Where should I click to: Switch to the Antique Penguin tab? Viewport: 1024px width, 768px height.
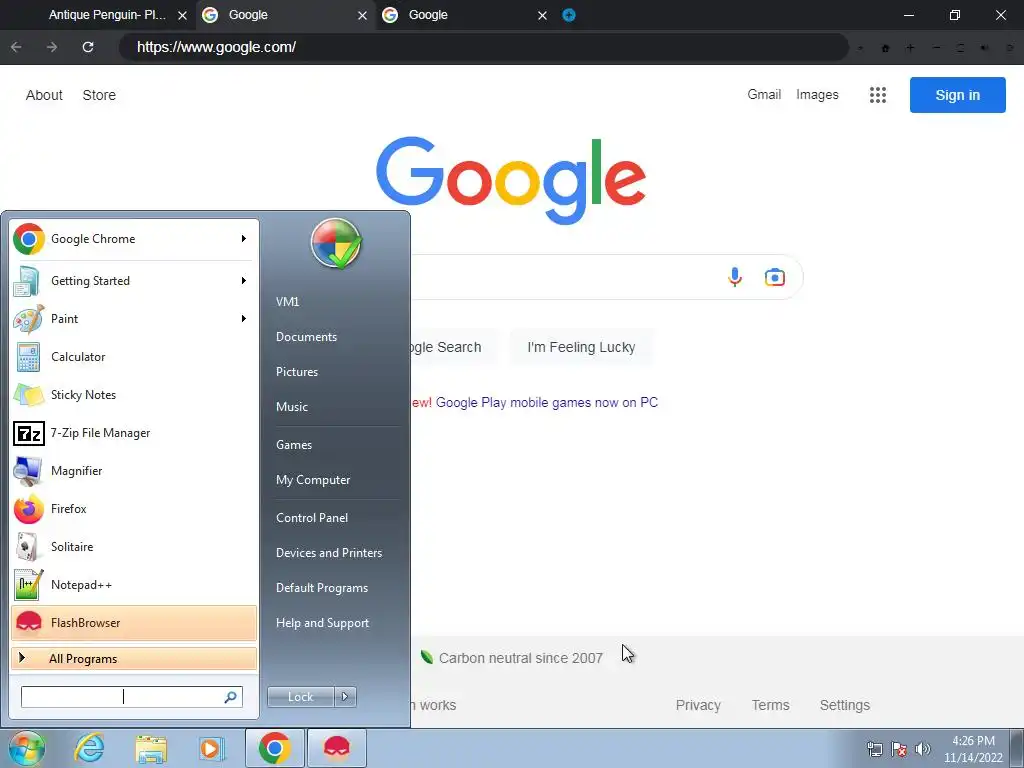[x=98, y=15]
